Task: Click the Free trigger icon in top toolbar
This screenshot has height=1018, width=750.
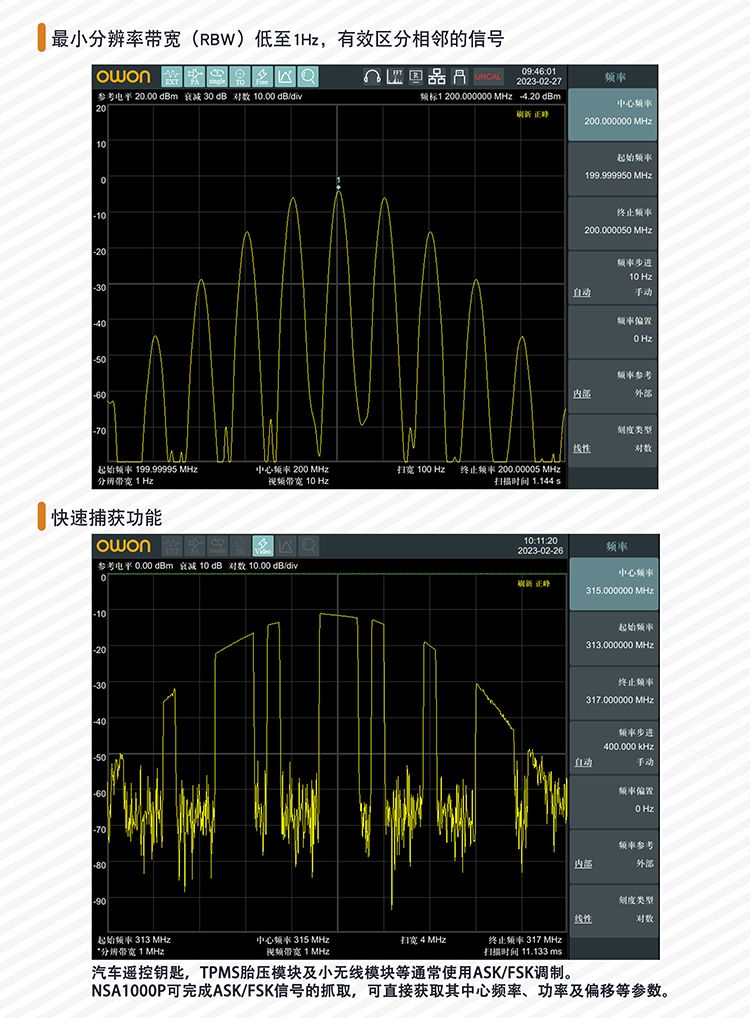Action: [262, 77]
